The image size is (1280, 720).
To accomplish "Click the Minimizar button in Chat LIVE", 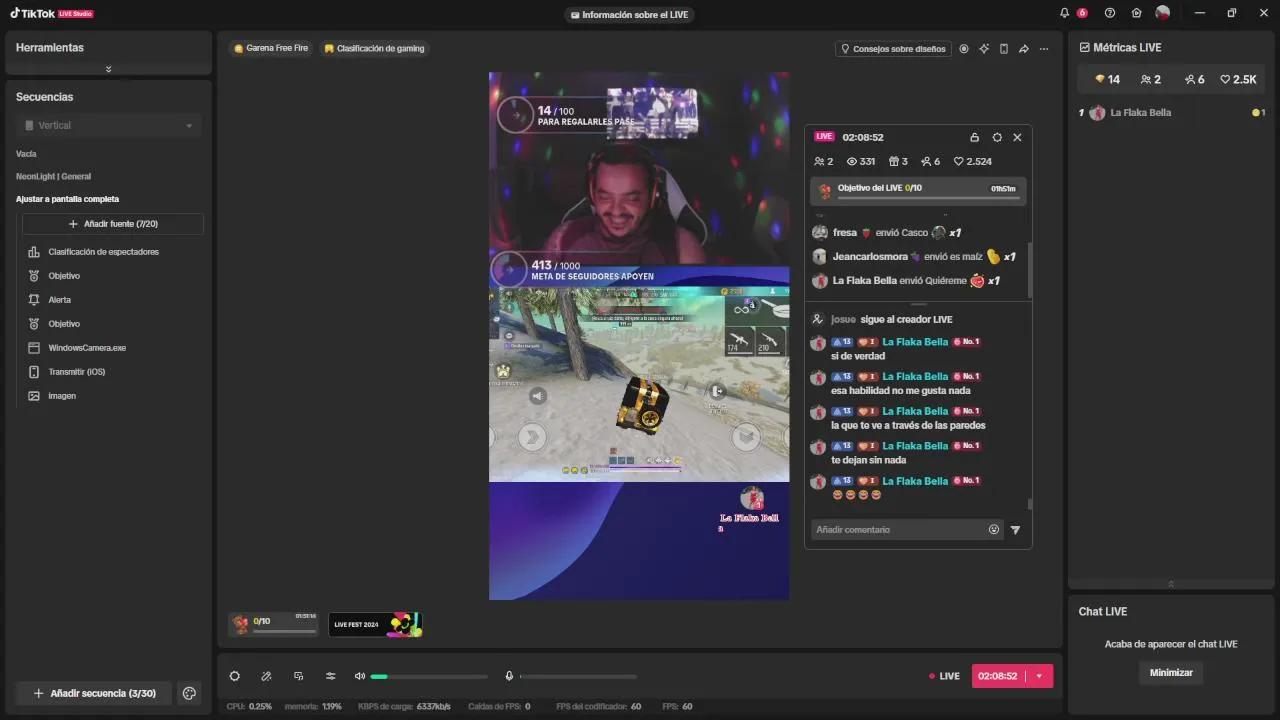I will point(1170,673).
